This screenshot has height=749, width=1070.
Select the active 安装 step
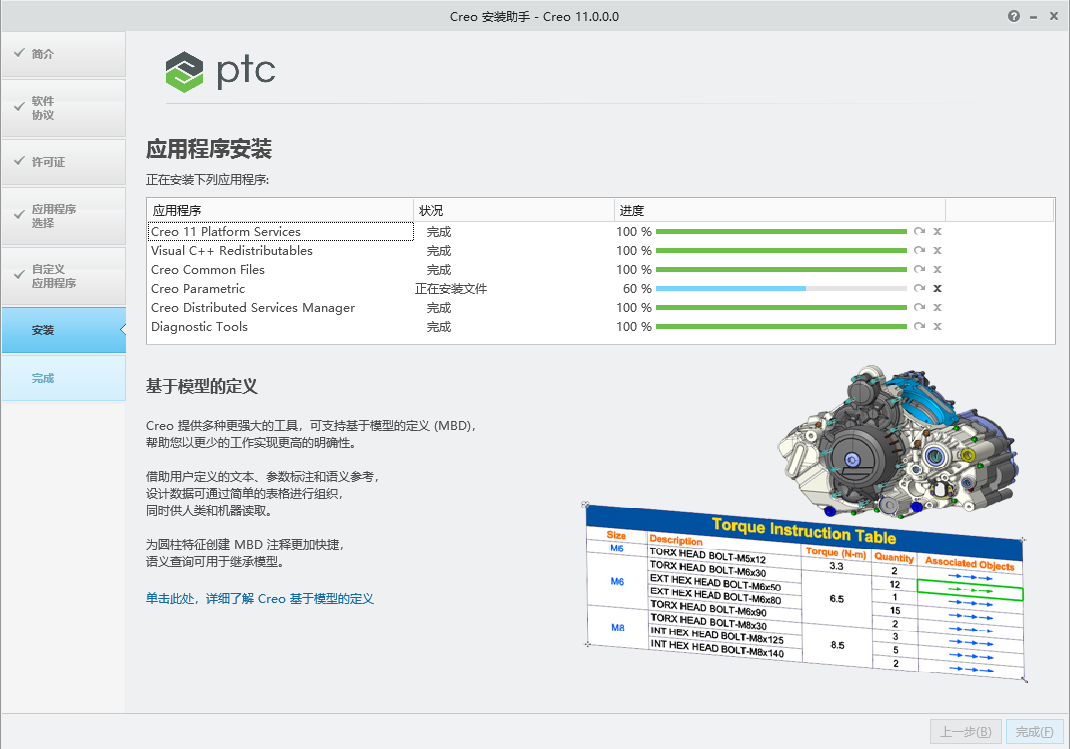63,330
